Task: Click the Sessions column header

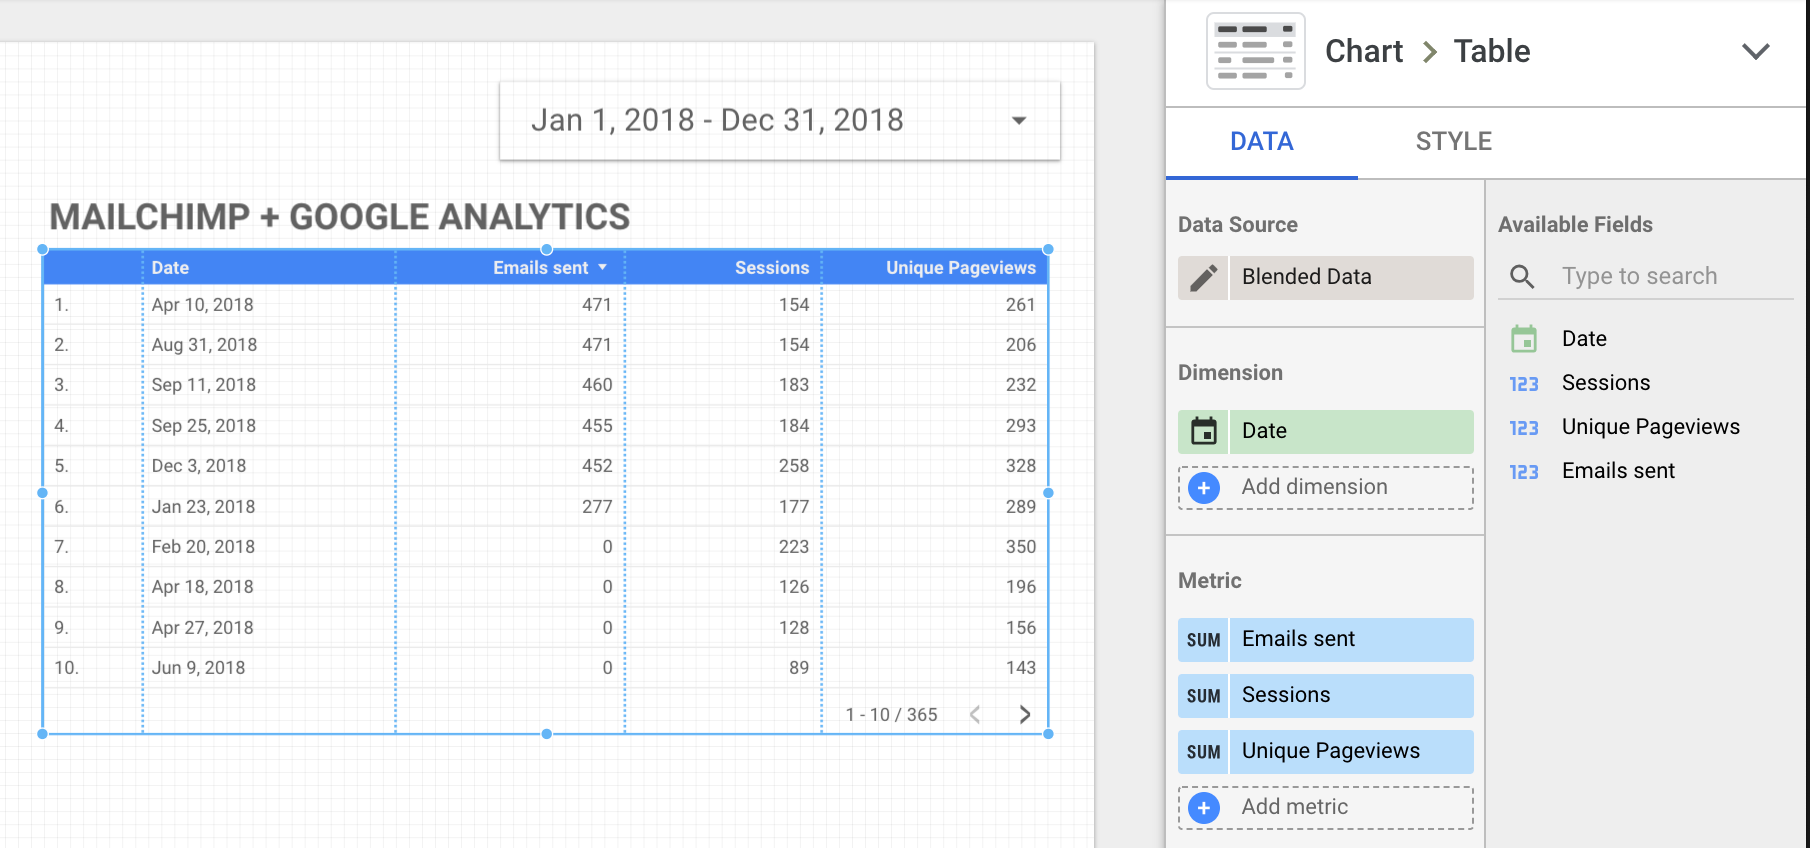Action: [x=772, y=268]
